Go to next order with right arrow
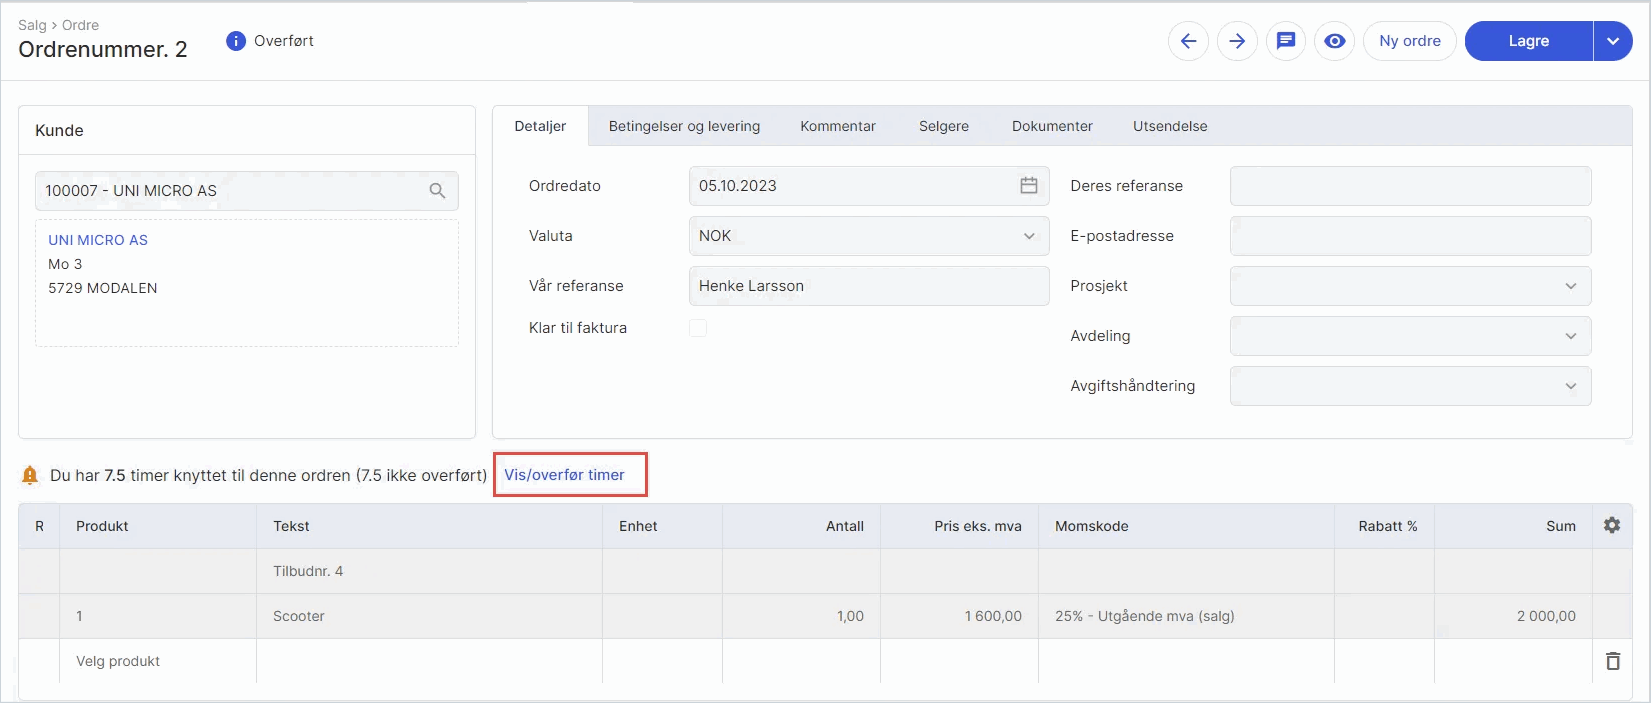This screenshot has height=703, width=1651. point(1237,41)
